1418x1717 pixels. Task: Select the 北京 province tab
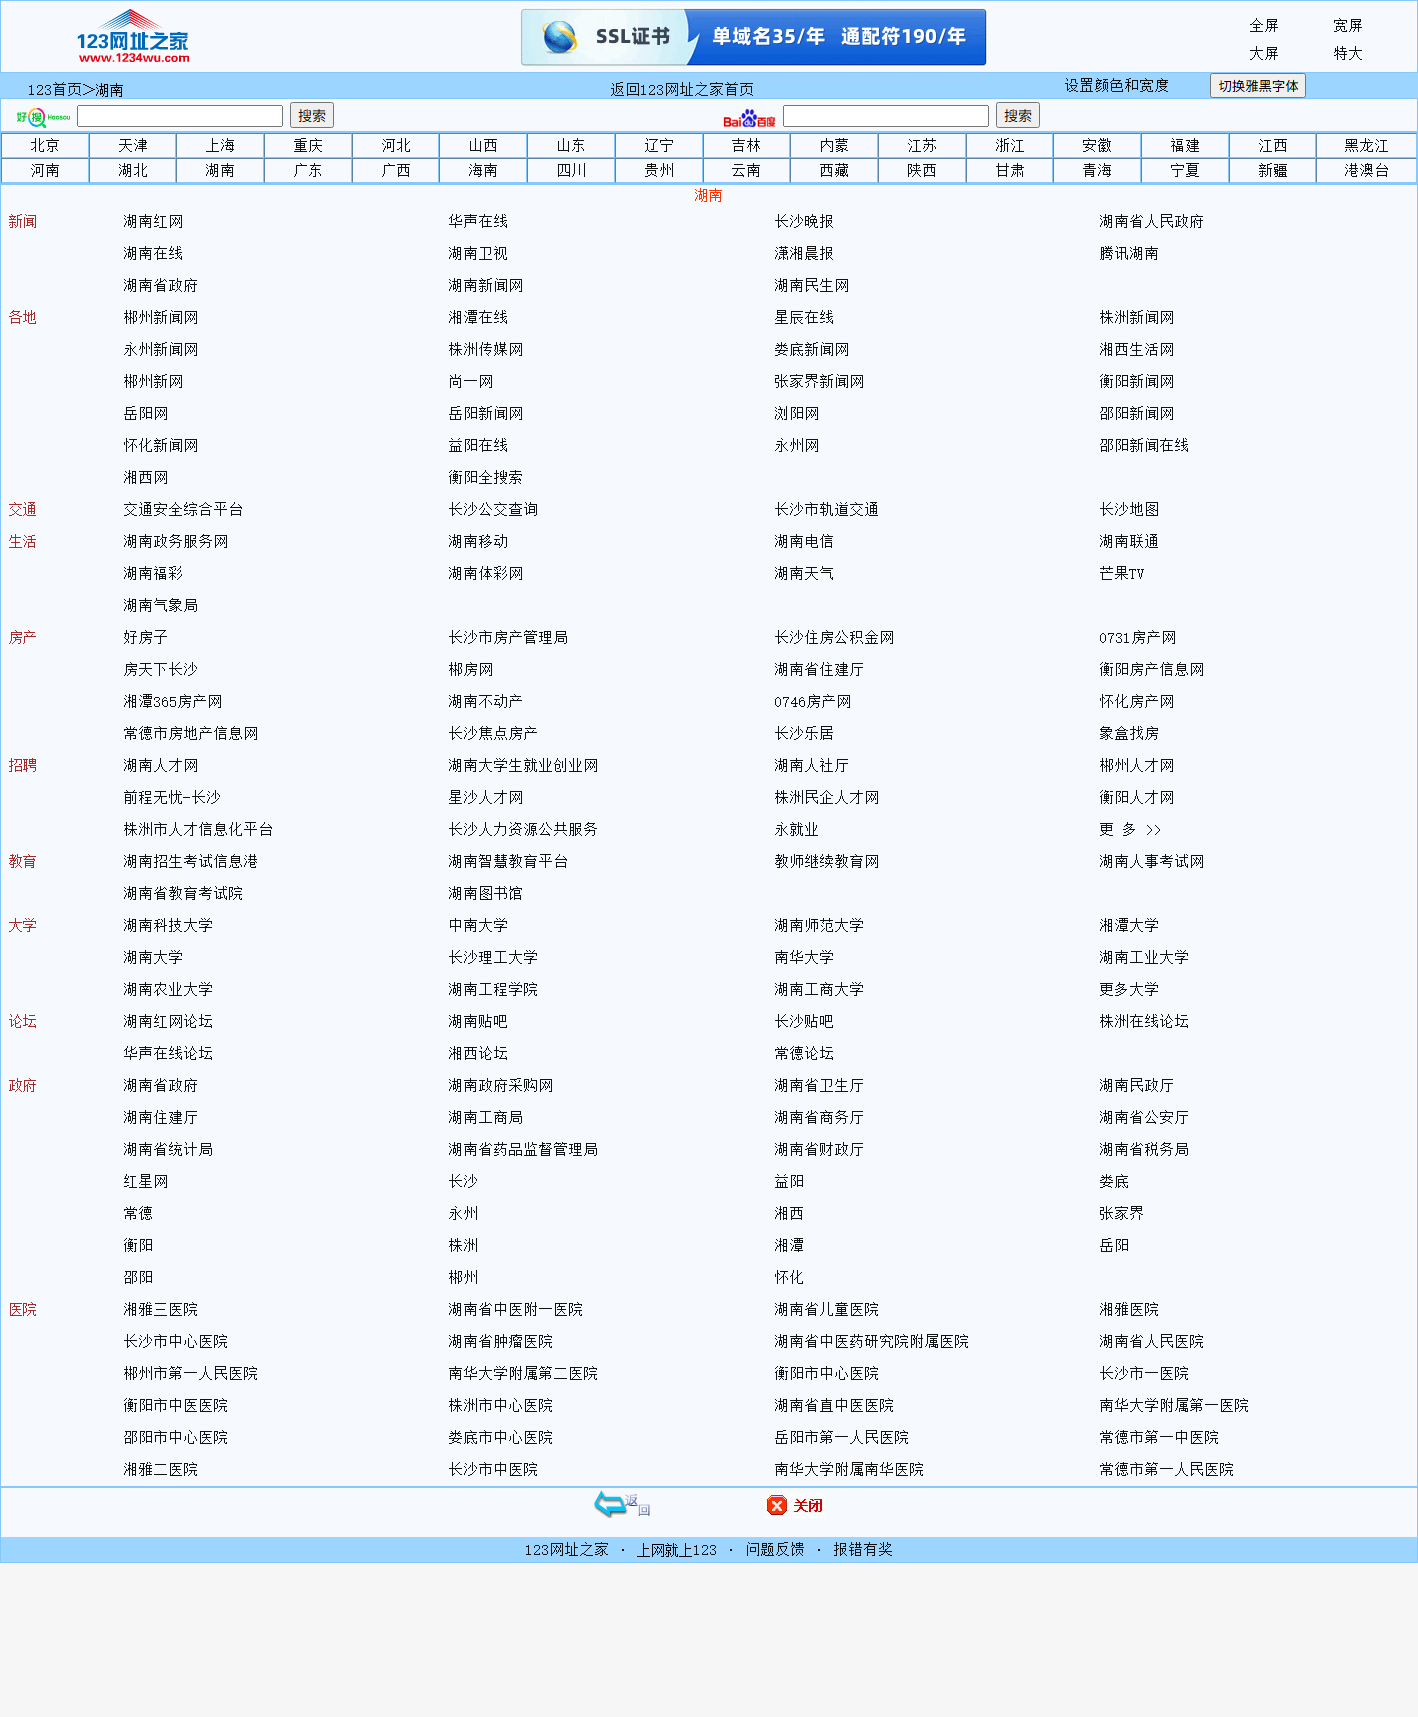pyautogui.click(x=45, y=146)
